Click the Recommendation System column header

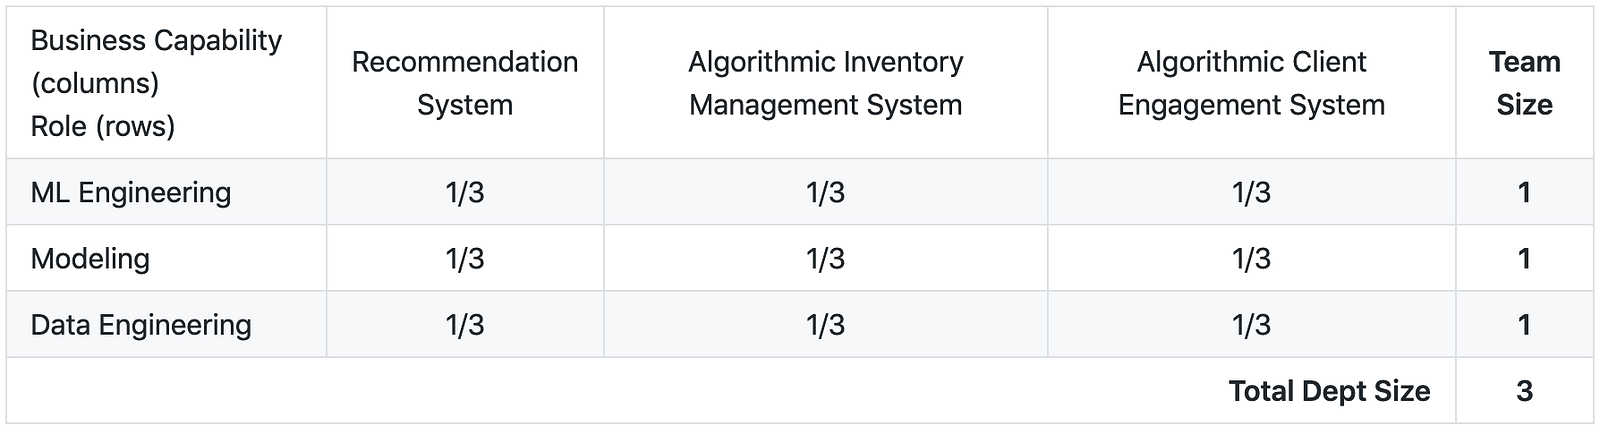point(465,83)
